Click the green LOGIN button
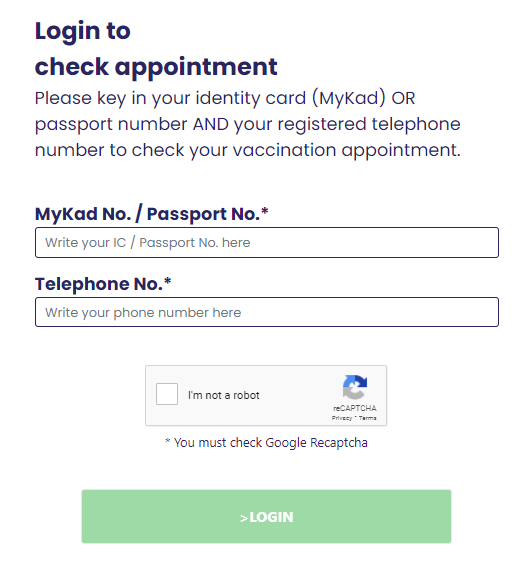The image size is (532, 574). coord(266,517)
